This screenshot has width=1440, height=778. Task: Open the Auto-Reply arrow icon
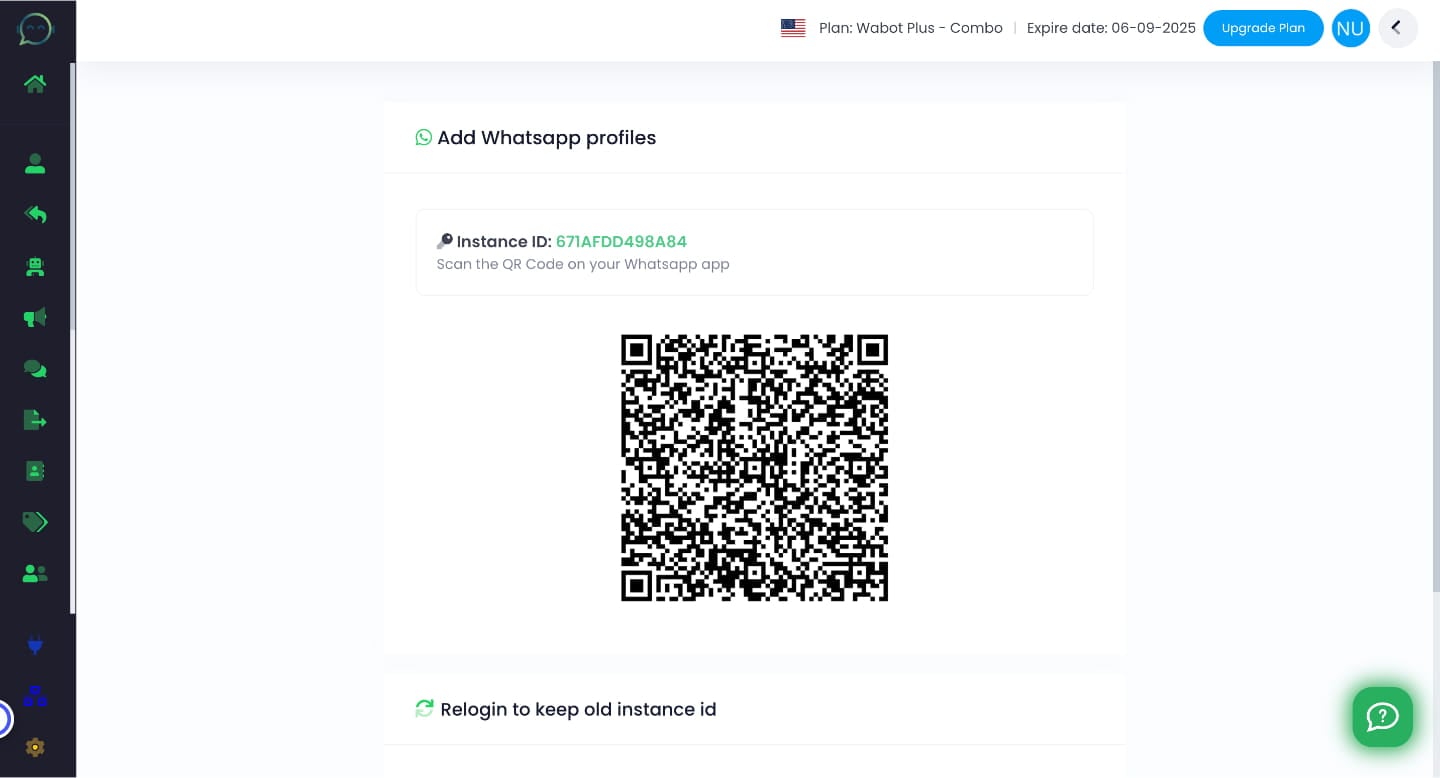click(35, 214)
